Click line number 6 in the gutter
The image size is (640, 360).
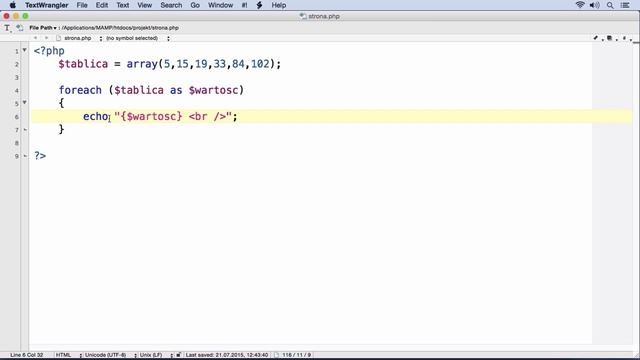17,117
